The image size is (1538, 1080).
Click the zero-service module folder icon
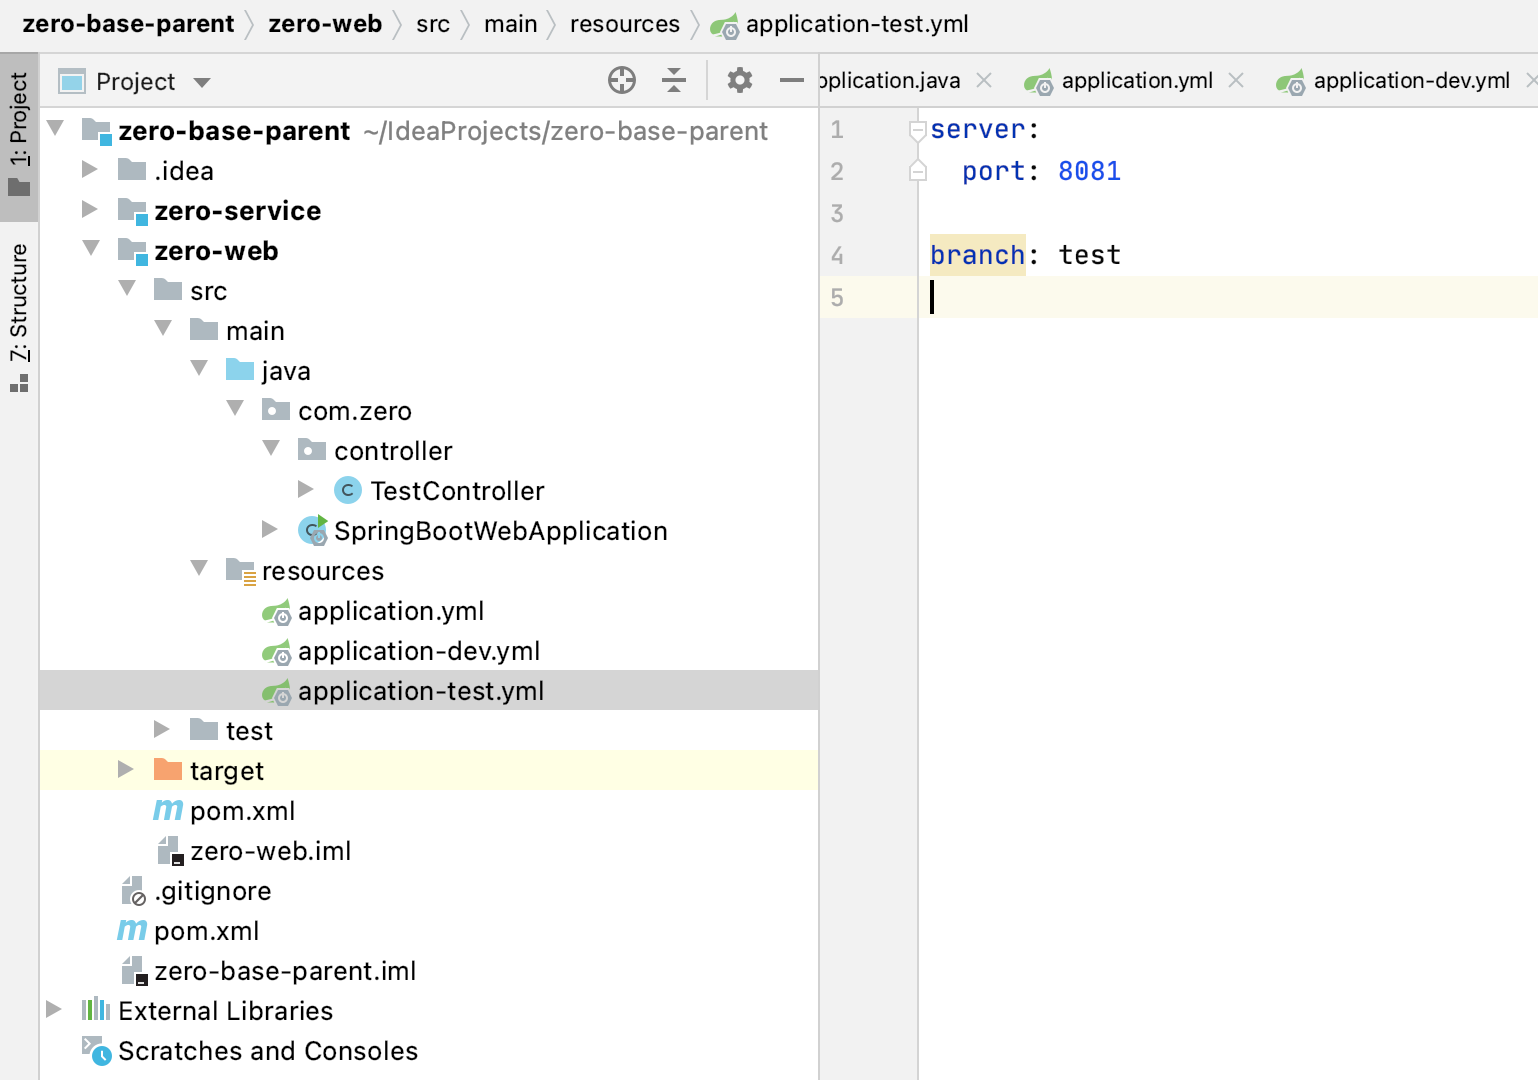[132, 210]
